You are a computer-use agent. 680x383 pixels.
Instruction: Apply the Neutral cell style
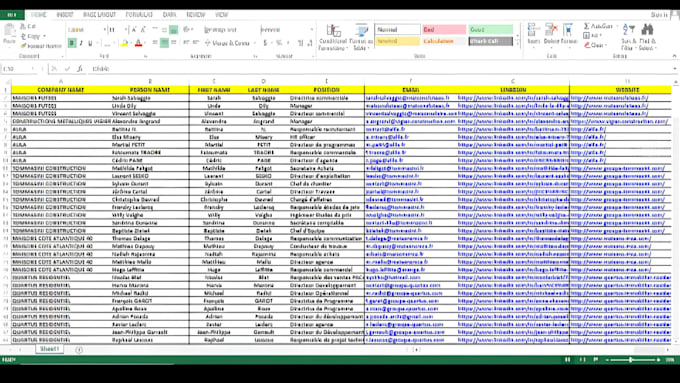pyautogui.click(x=397, y=41)
